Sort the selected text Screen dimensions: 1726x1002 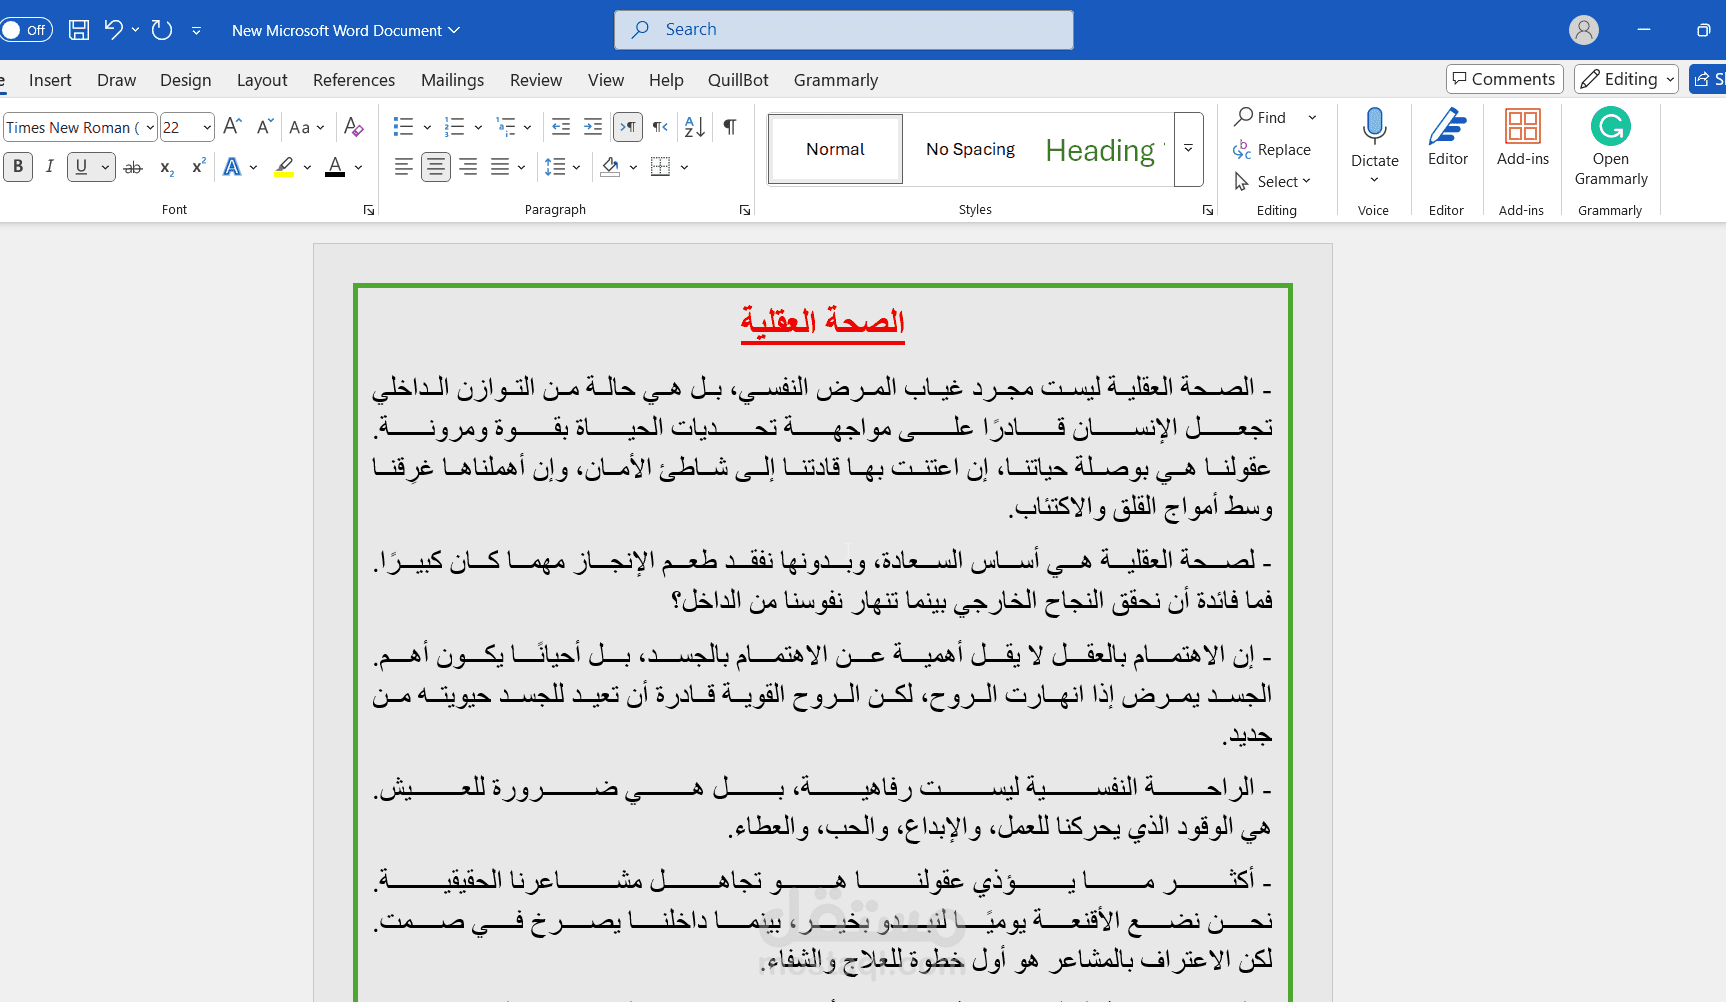[694, 126]
